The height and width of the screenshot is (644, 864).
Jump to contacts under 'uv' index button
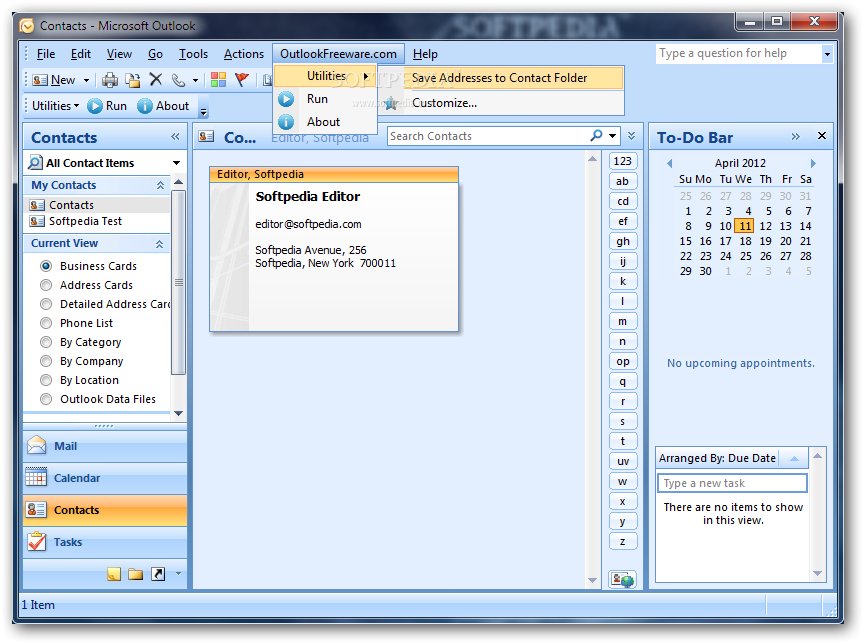tap(623, 462)
